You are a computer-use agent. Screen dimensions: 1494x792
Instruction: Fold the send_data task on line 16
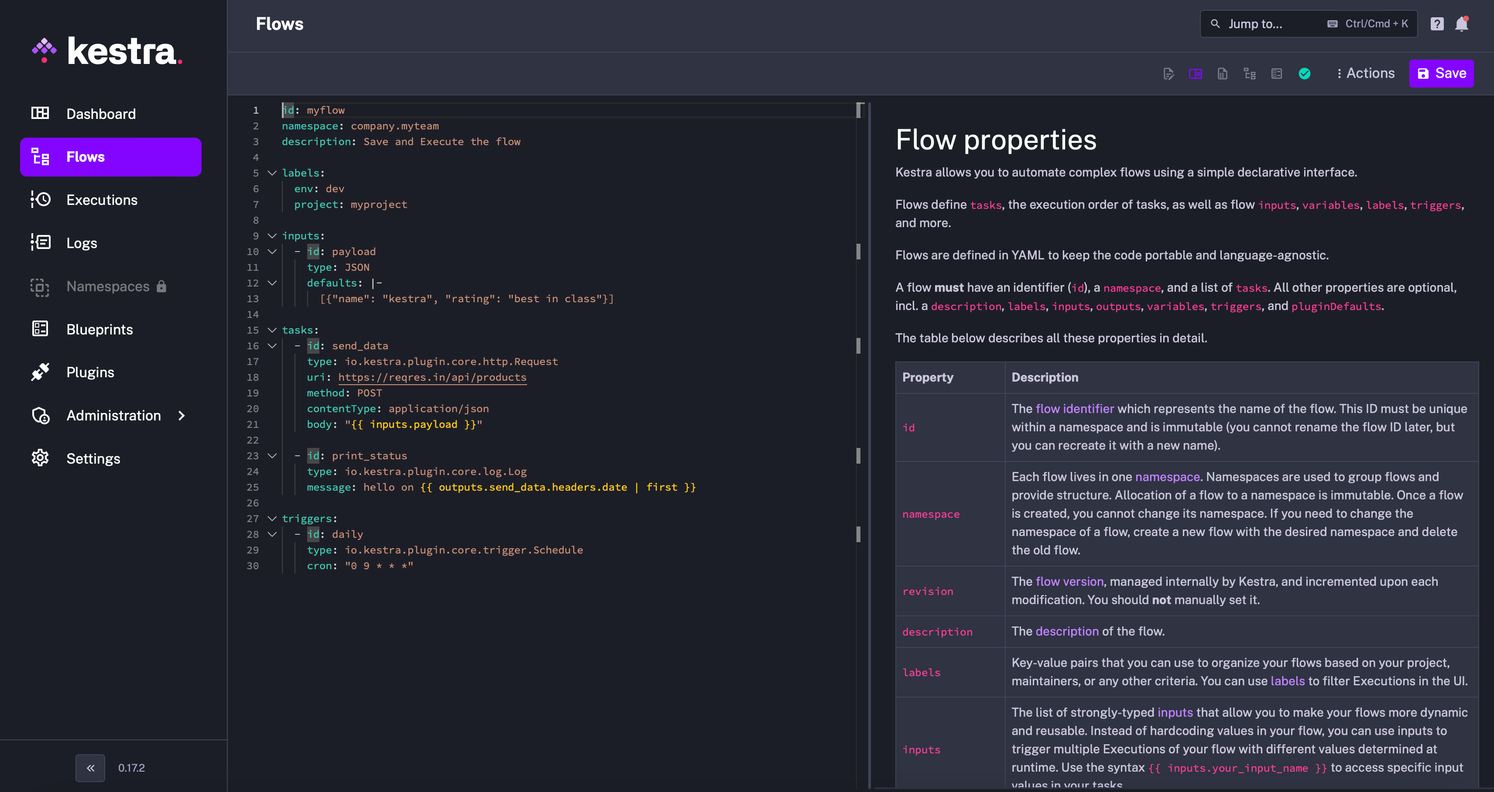coord(272,346)
